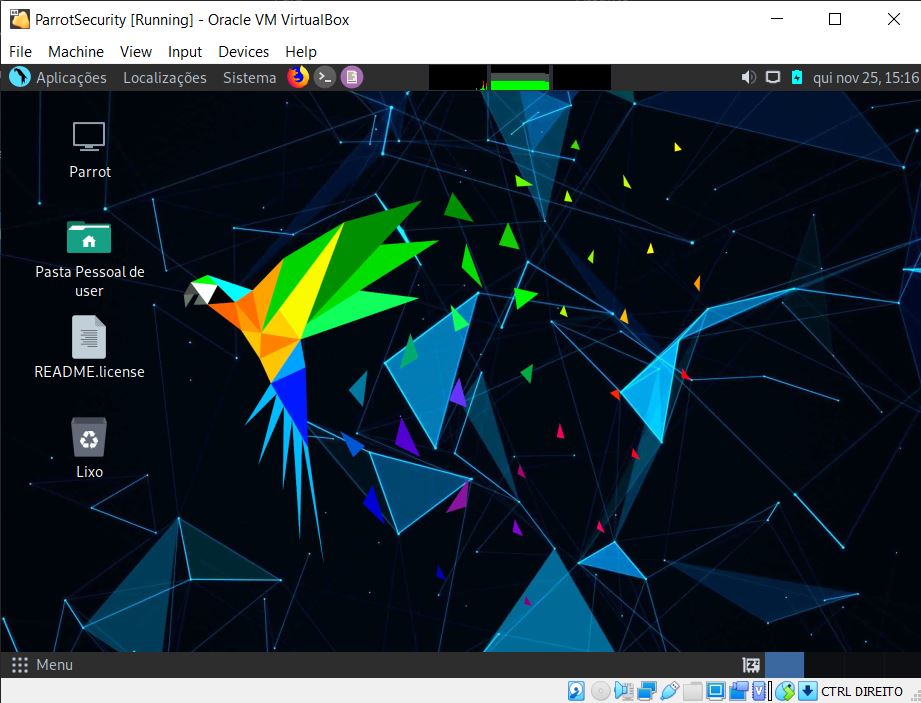The width and height of the screenshot is (921, 703).
Task: Open the VirtualBox View menu
Action: (136, 52)
